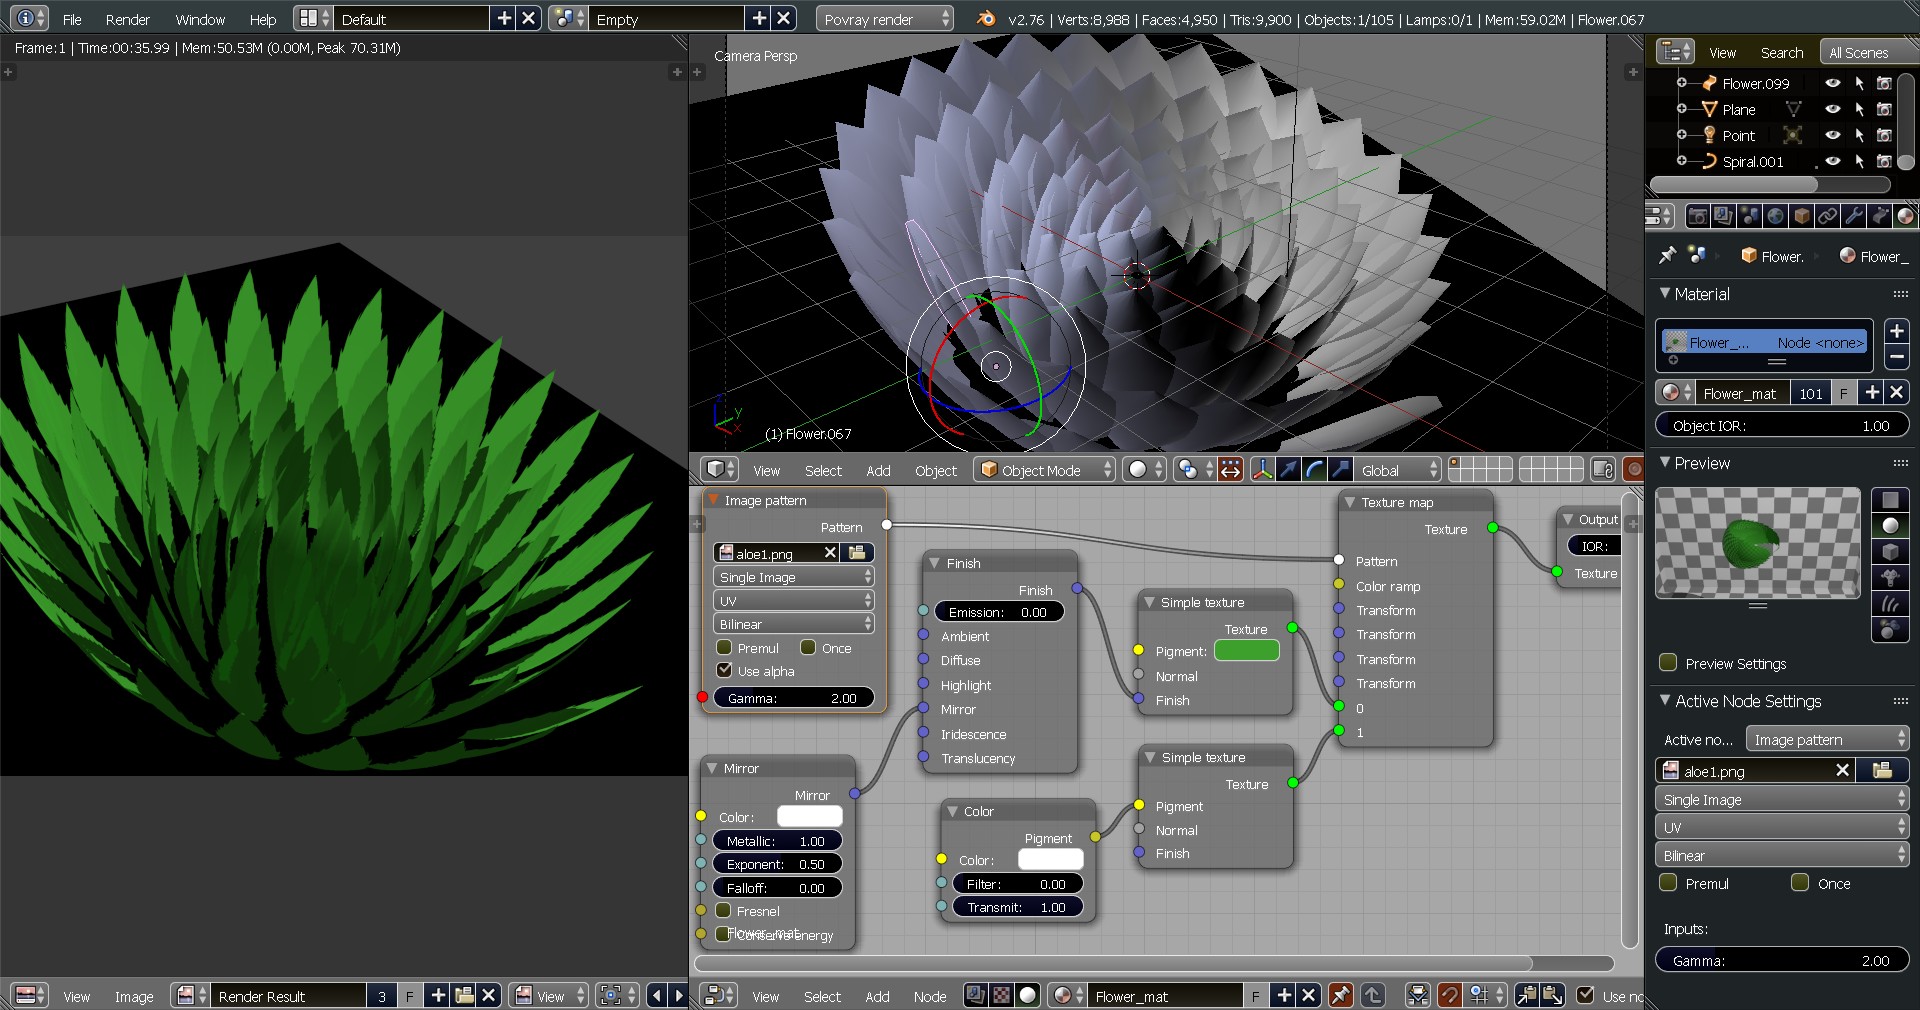This screenshot has width=1920, height=1010.
Task: Hide Flower.099 with its eye toggle
Action: point(1833,84)
